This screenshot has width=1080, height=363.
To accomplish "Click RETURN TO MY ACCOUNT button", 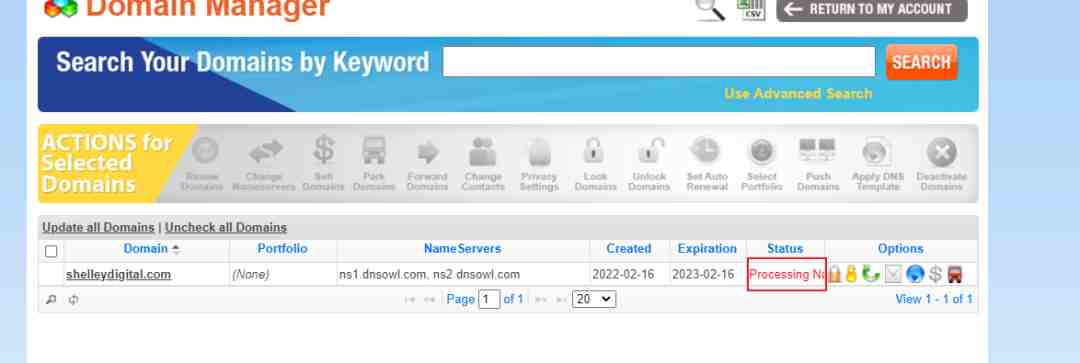I will point(871,10).
